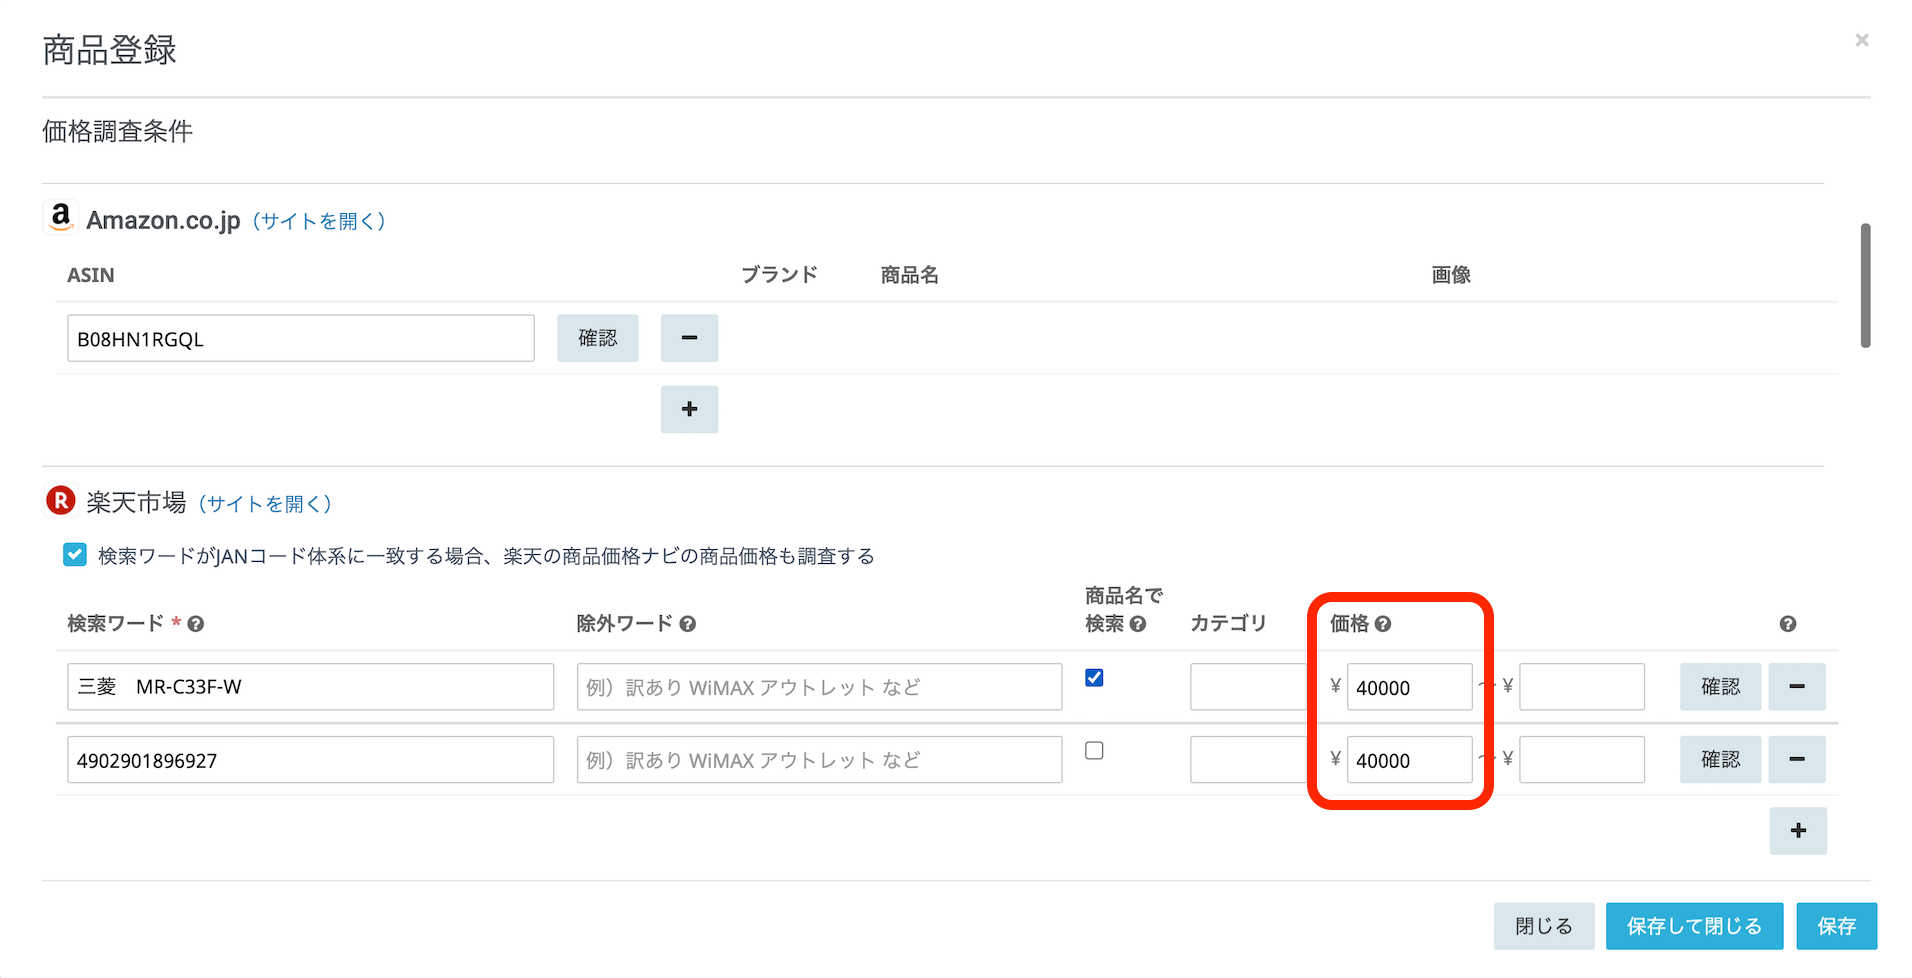
Task: Click 確認 button next to ASIN
Action: click(x=597, y=338)
